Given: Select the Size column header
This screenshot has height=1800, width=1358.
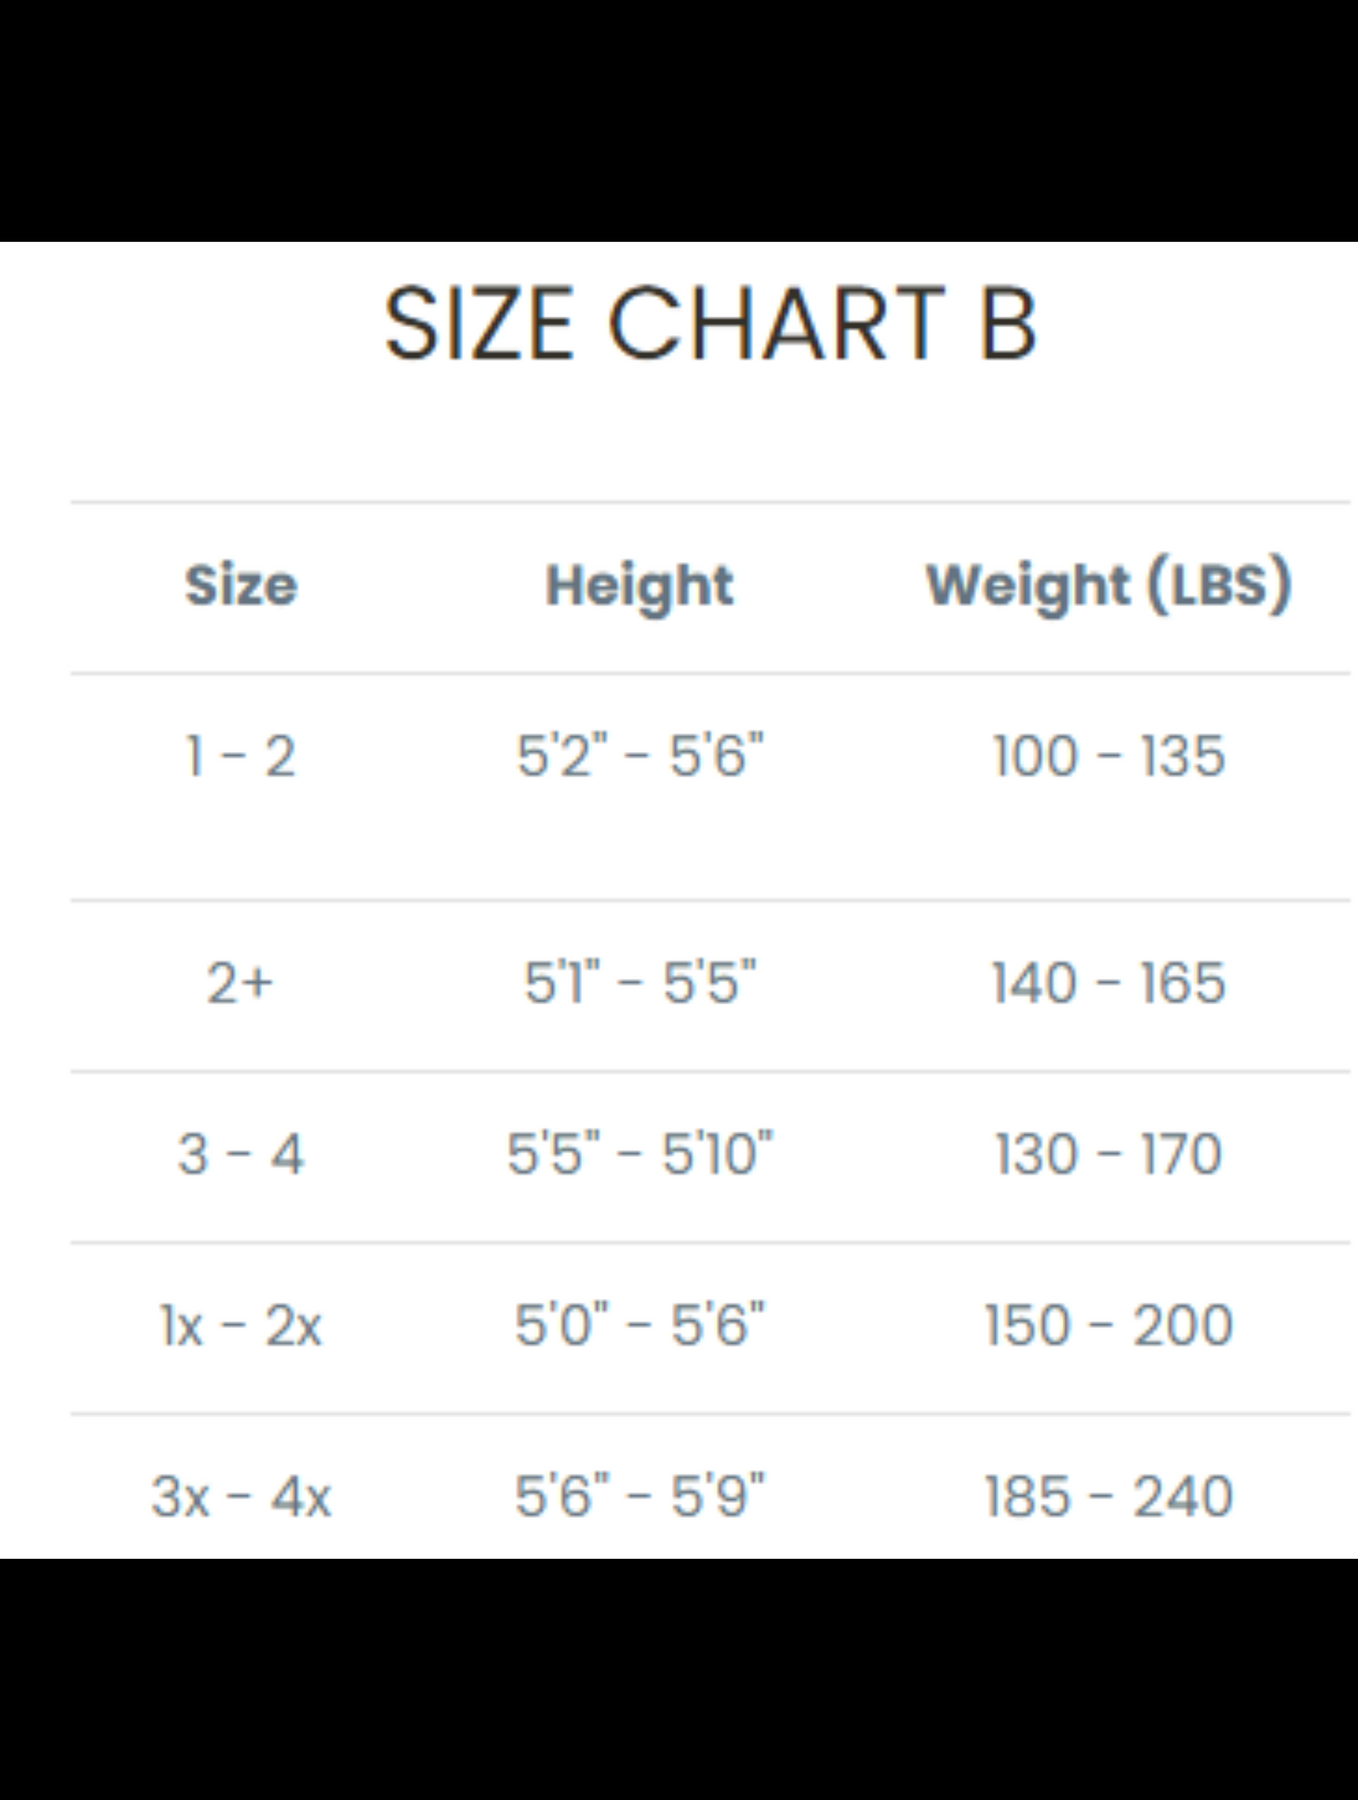Looking at the screenshot, I should click(241, 585).
